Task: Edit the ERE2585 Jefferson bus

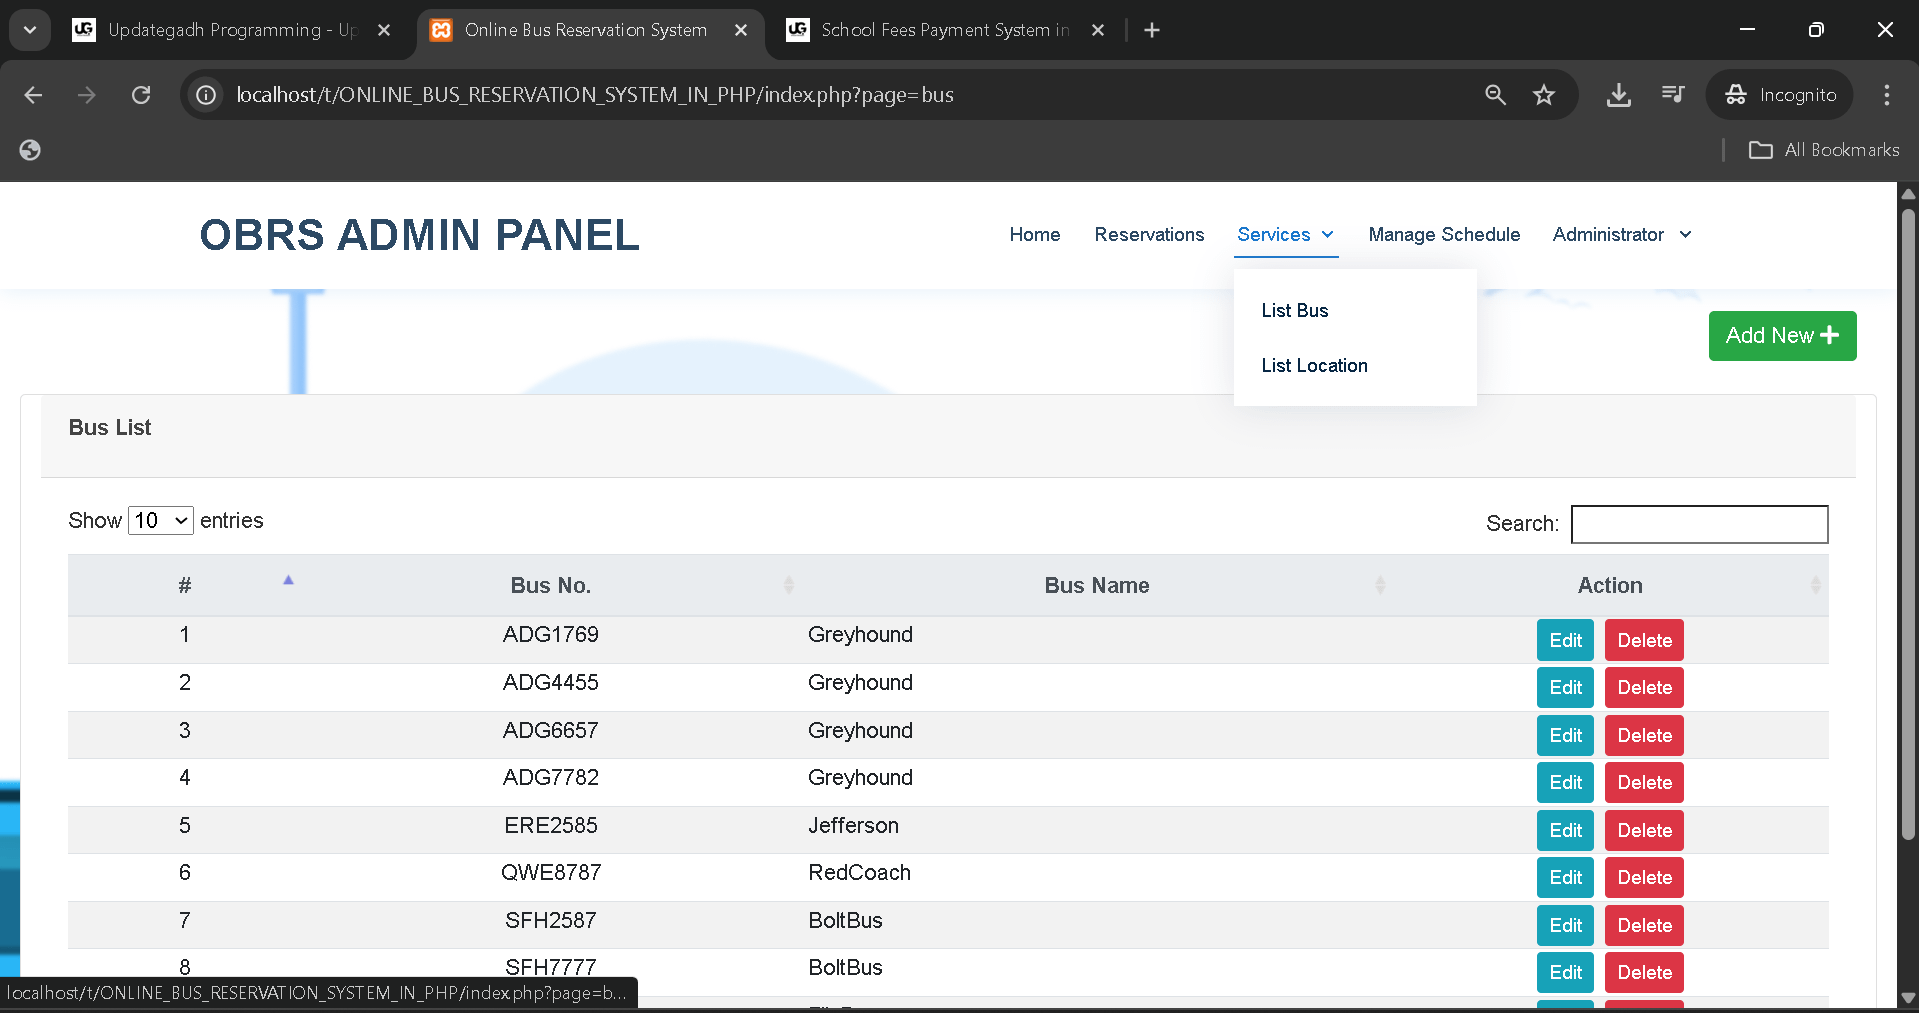Action: coord(1564,831)
